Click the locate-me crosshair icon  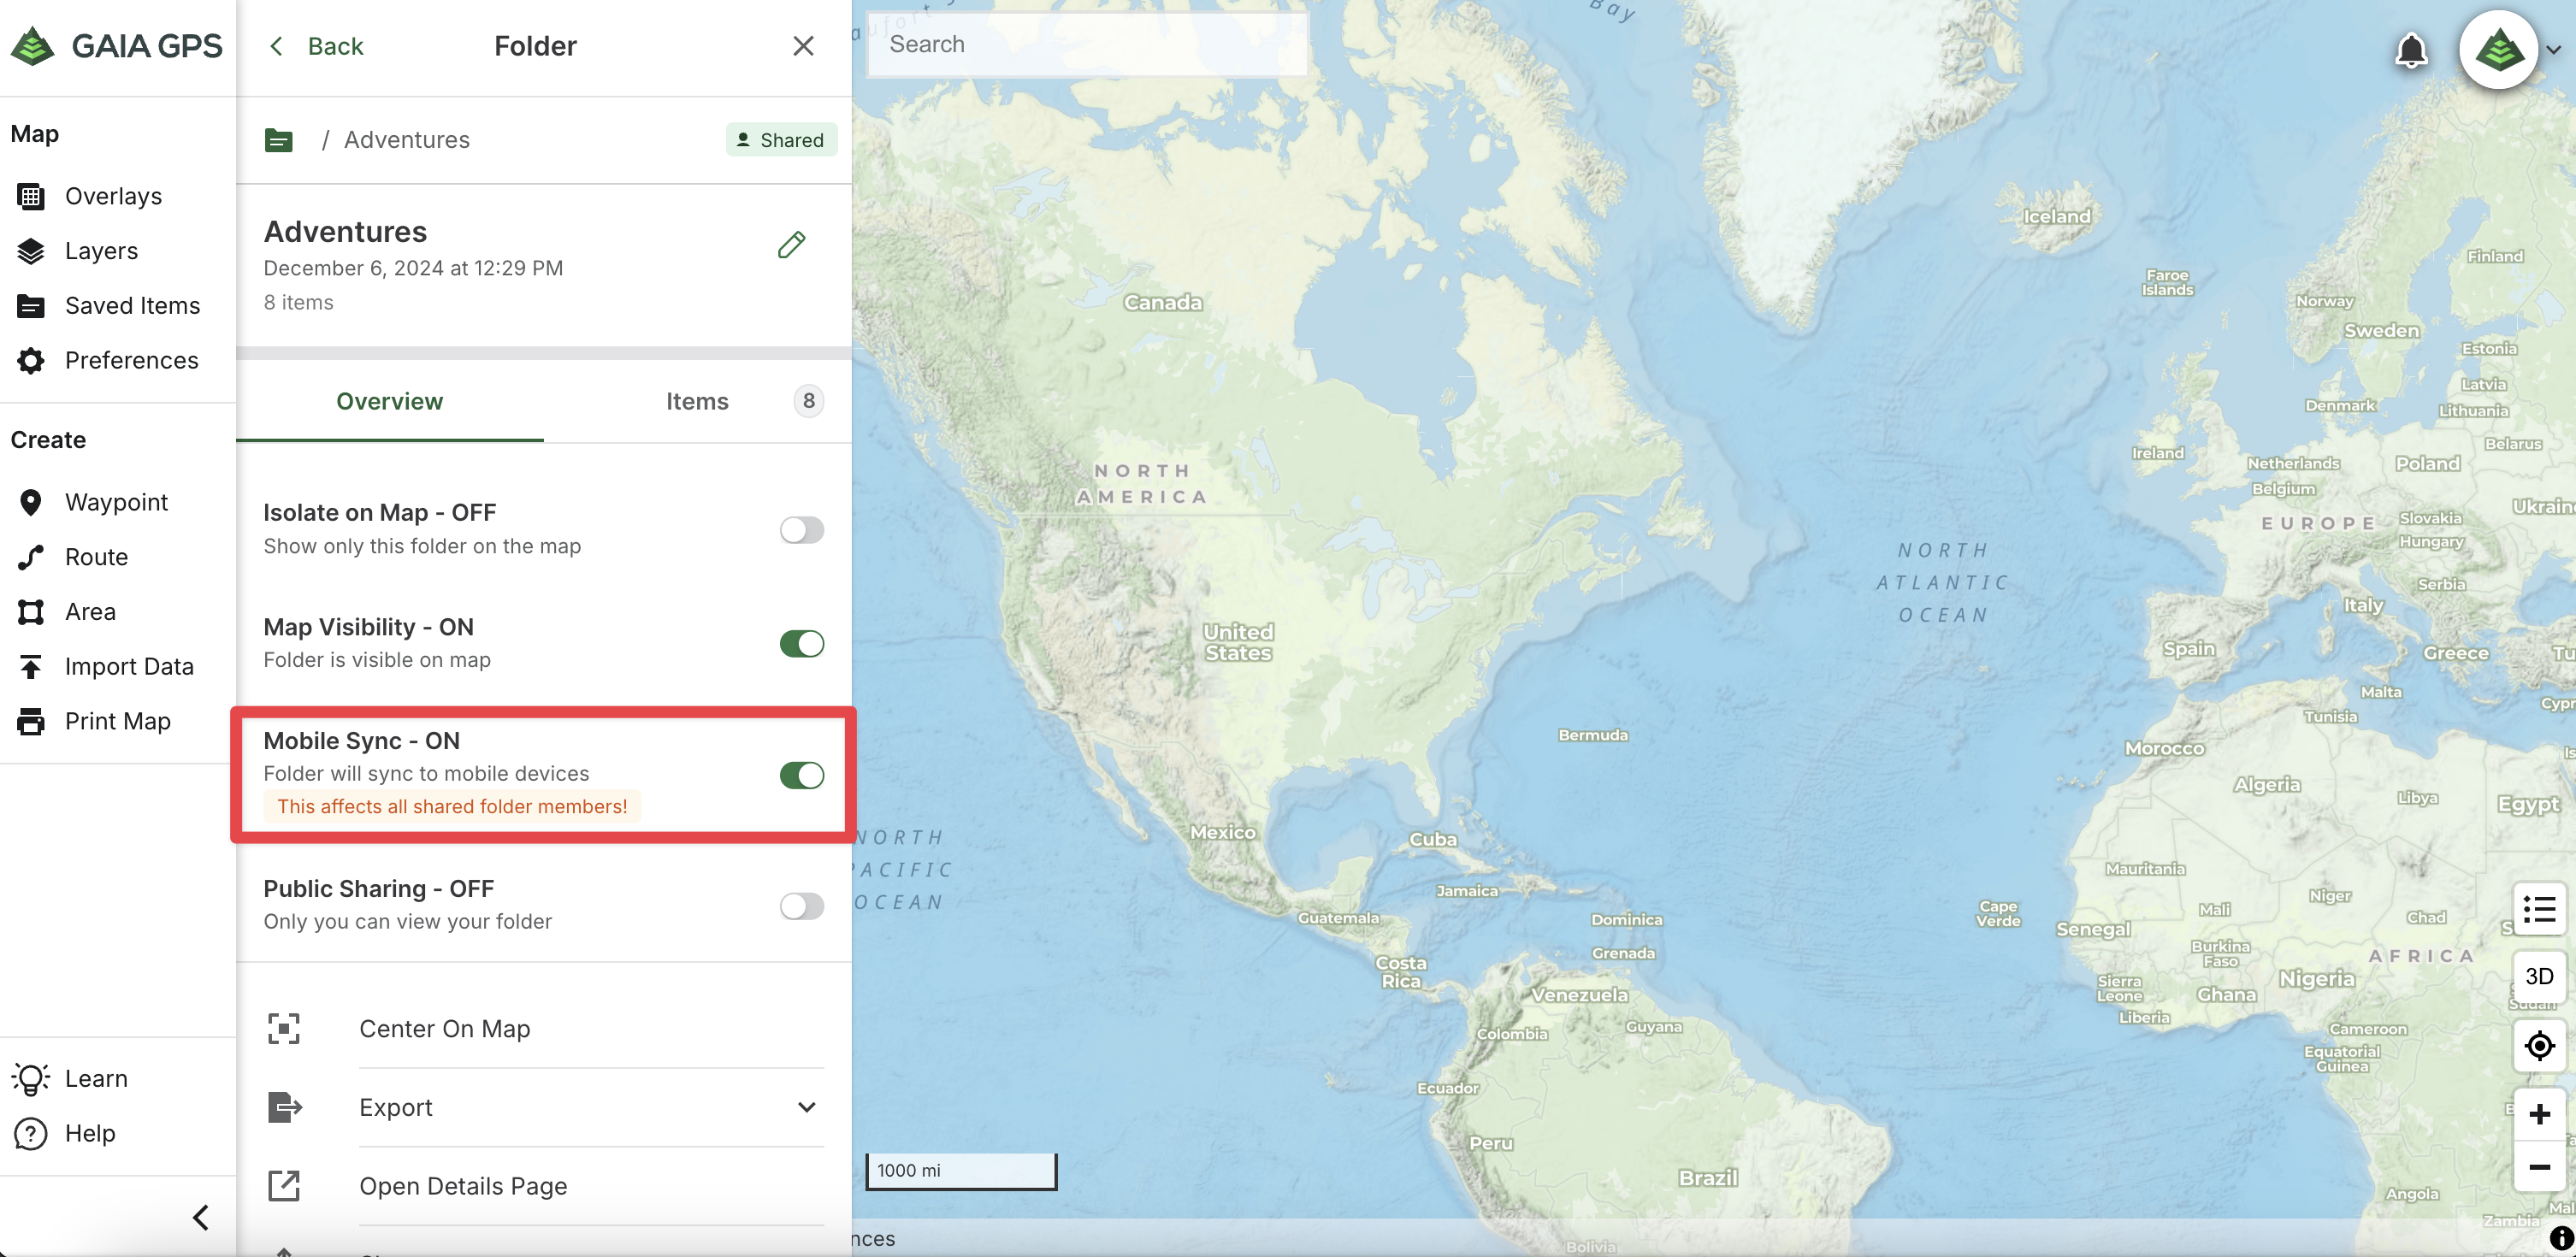tap(2539, 1046)
